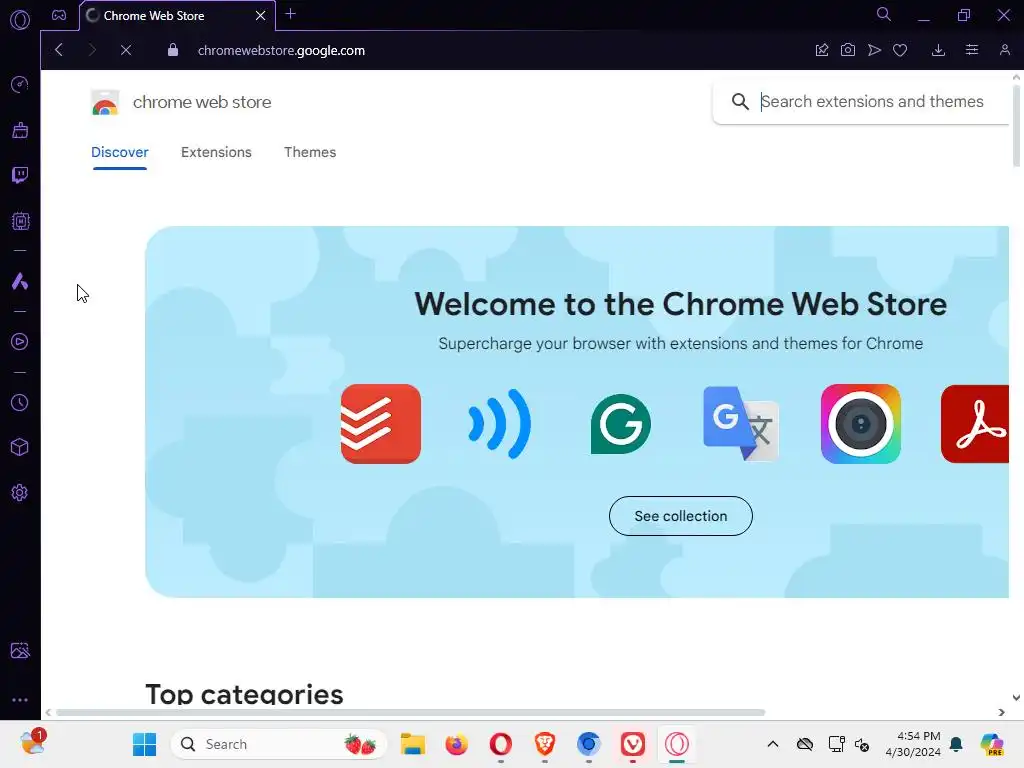Switch to the Extensions tab

point(216,152)
